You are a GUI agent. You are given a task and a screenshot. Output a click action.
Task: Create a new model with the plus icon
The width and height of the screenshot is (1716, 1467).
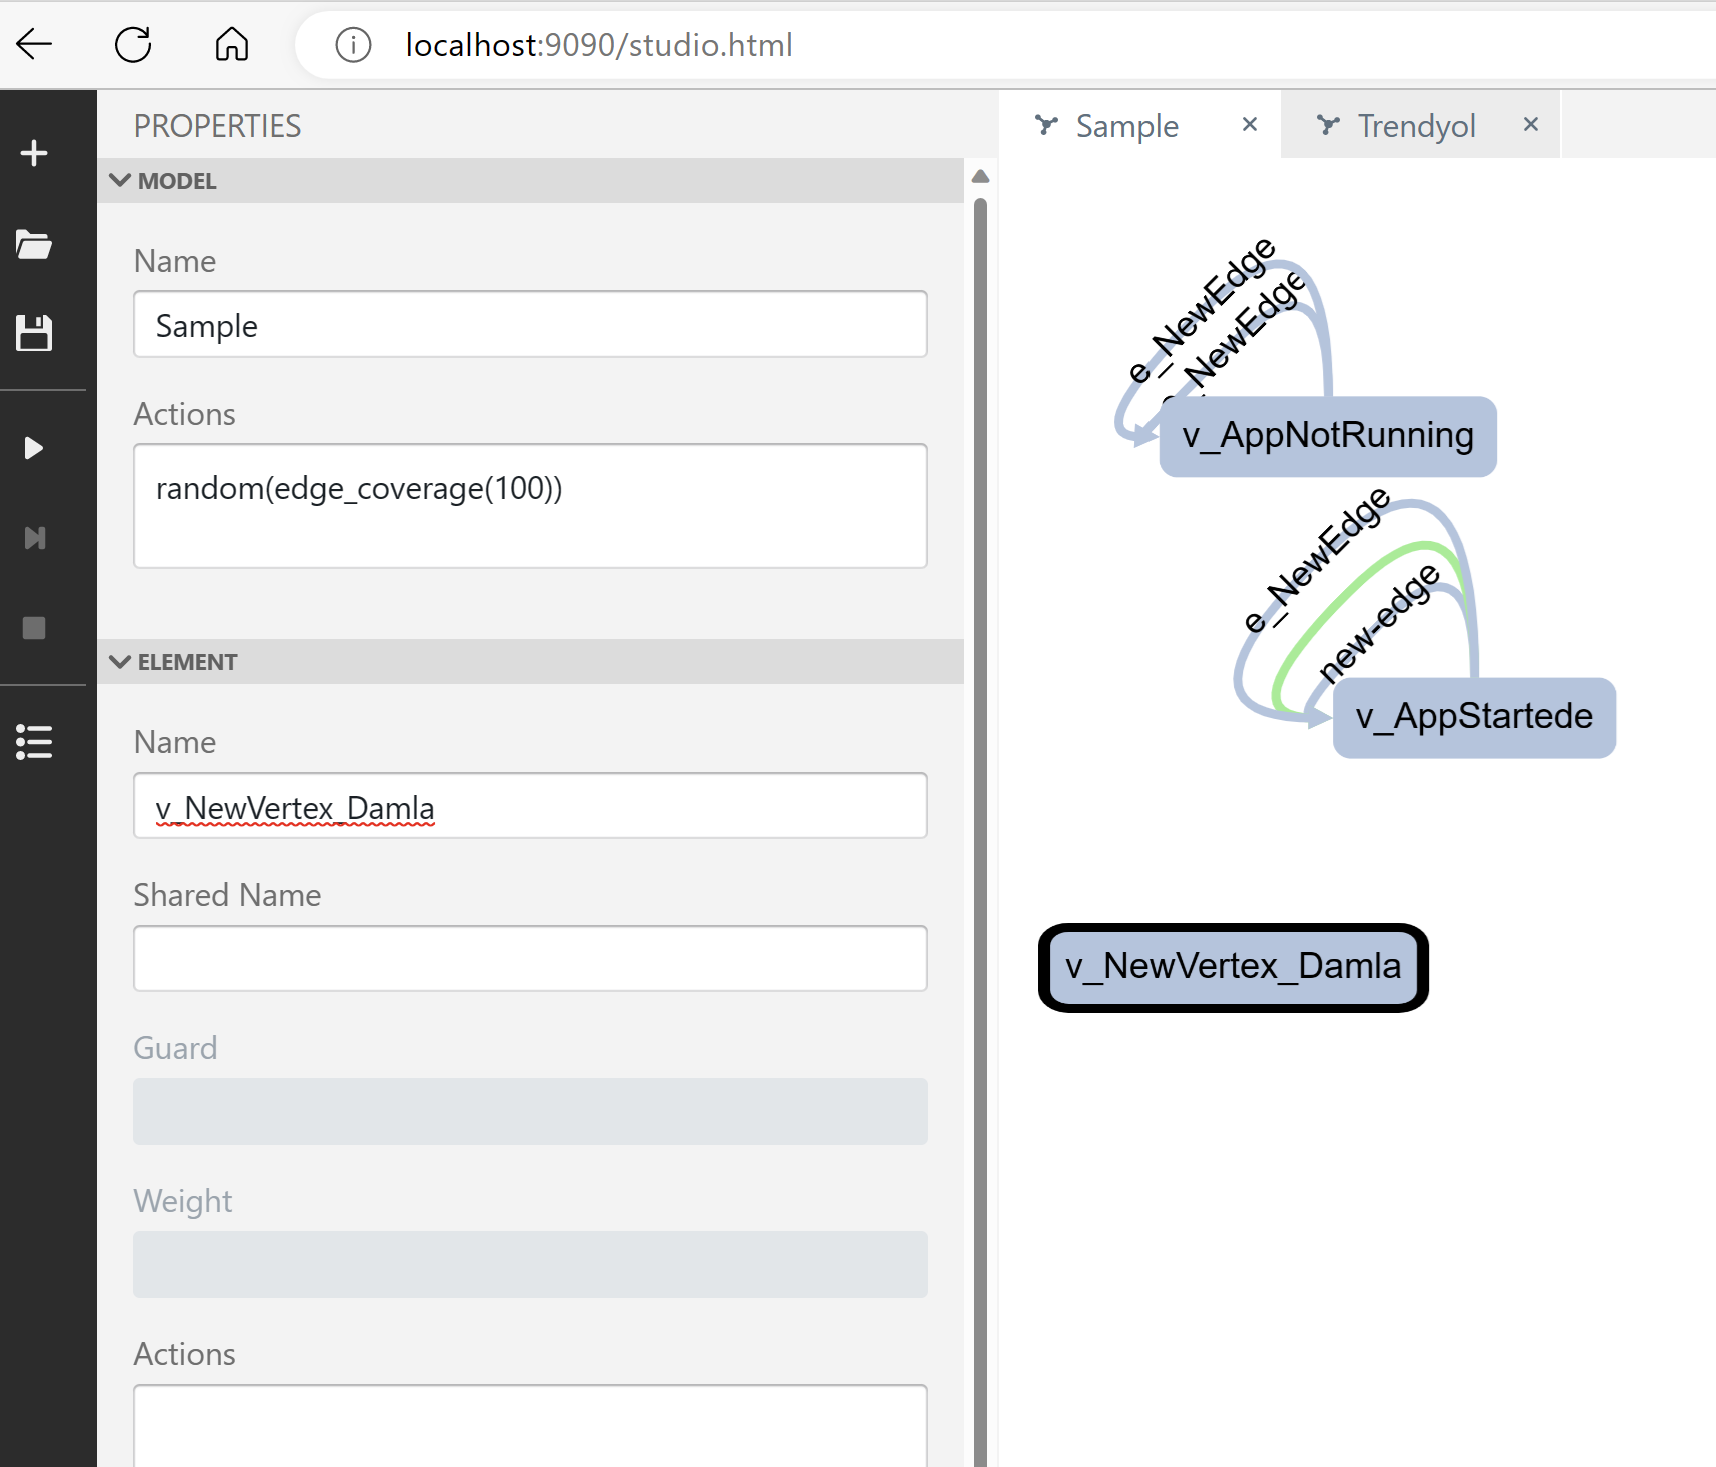[34, 152]
